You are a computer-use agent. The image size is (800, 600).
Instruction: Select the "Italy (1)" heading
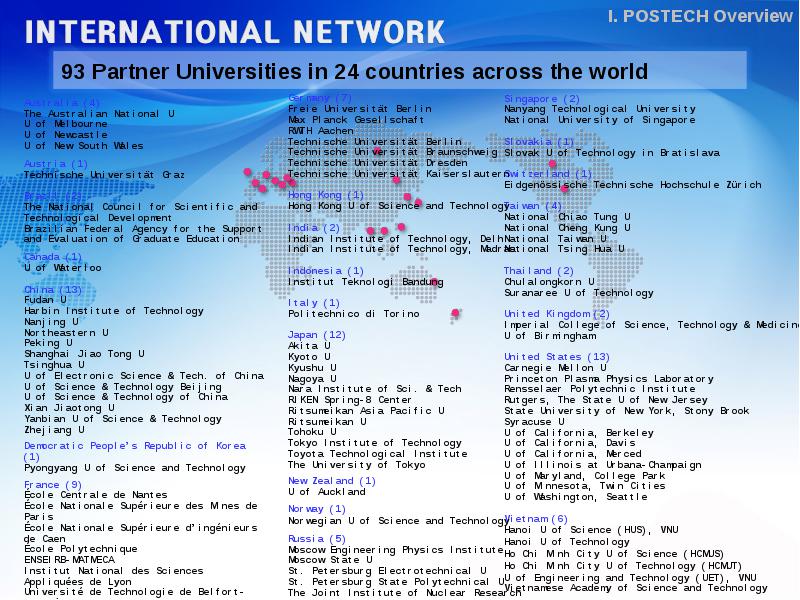pos(314,303)
